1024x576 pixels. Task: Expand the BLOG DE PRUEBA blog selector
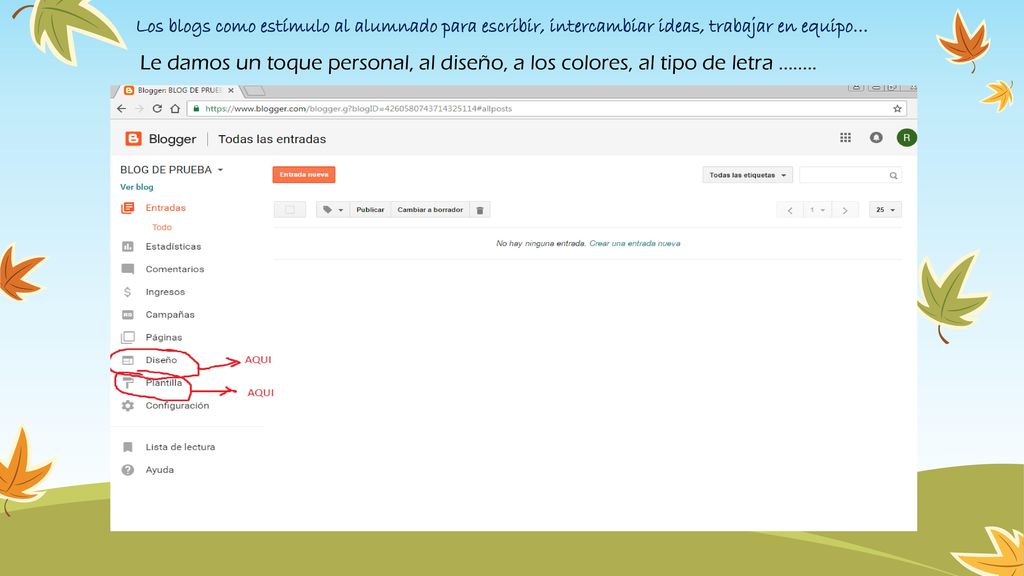(172, 170)
